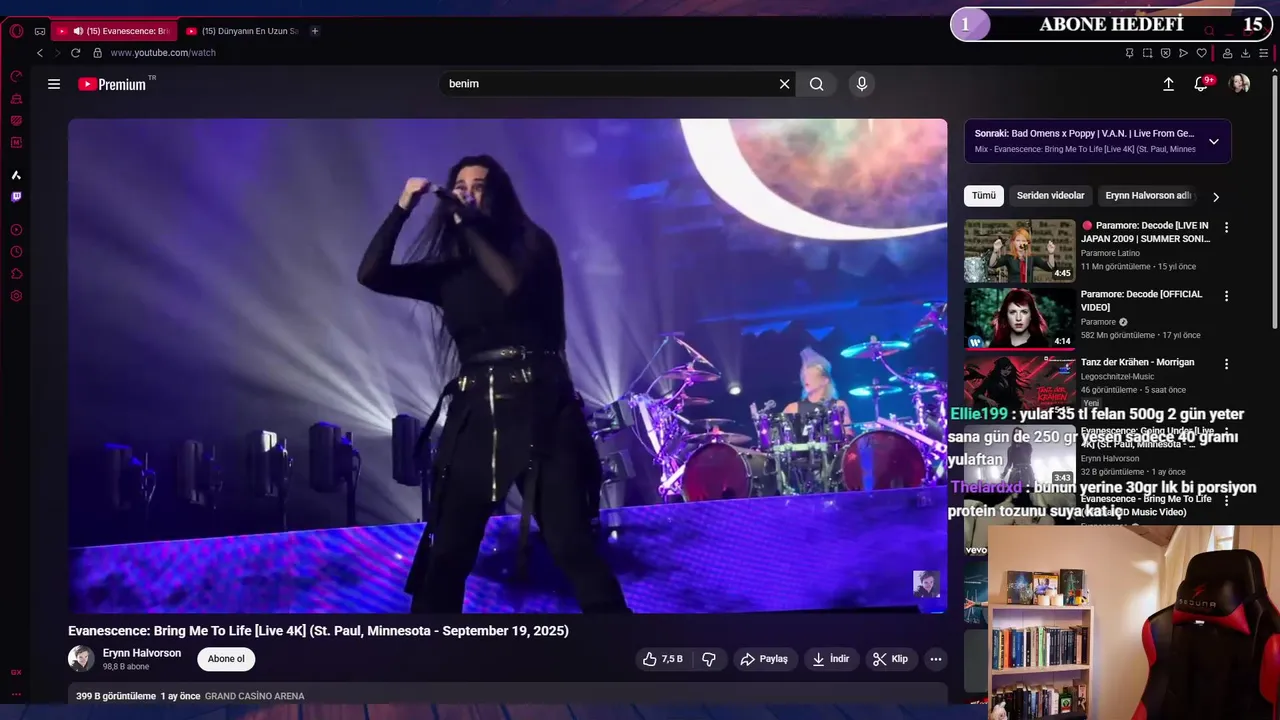Open the ad blocker shield icon
This screenshot has width=1280, height=720.
coord(1165,53)
